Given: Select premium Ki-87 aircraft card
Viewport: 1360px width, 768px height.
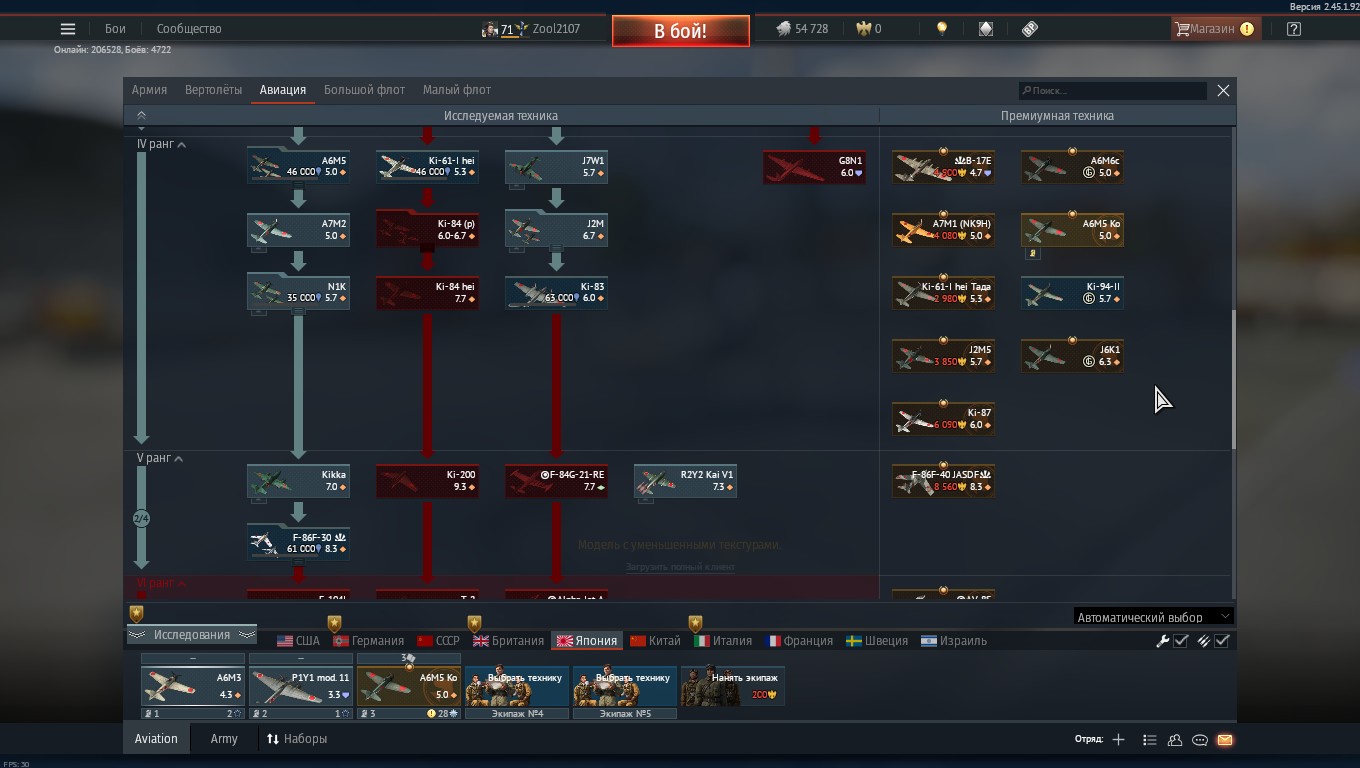Looking at the screenshot, I should coord(943,418).
